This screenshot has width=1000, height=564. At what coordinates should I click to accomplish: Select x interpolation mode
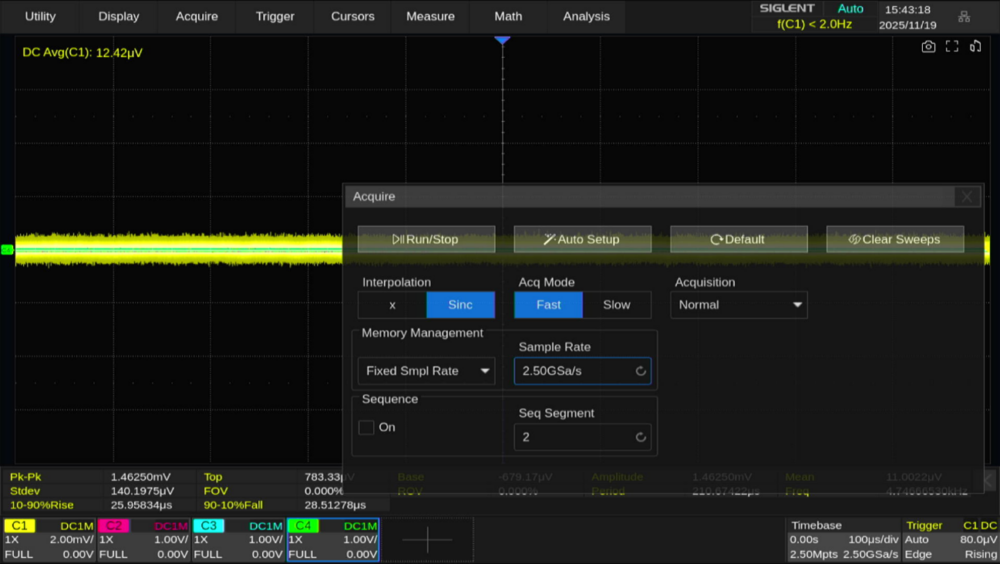click(392, 305)
